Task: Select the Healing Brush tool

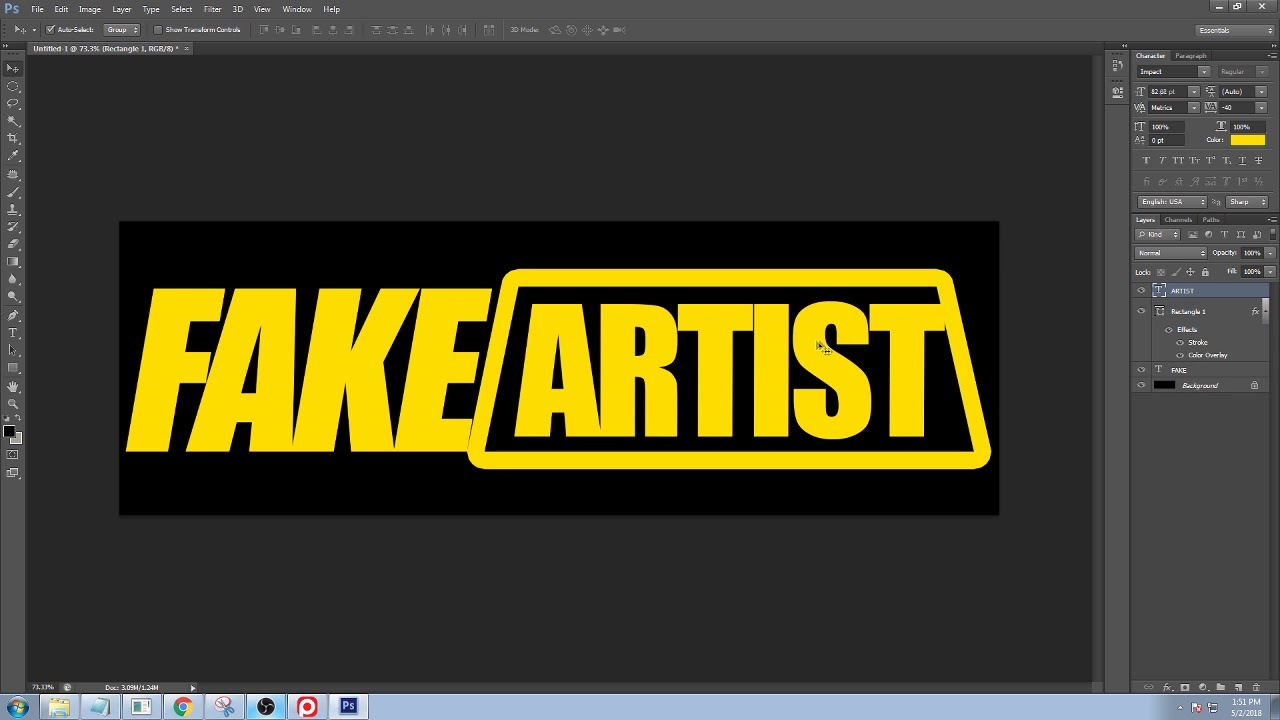Action: 13,175
